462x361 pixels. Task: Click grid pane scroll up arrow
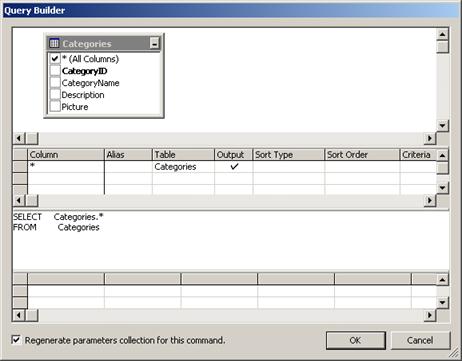442,155
